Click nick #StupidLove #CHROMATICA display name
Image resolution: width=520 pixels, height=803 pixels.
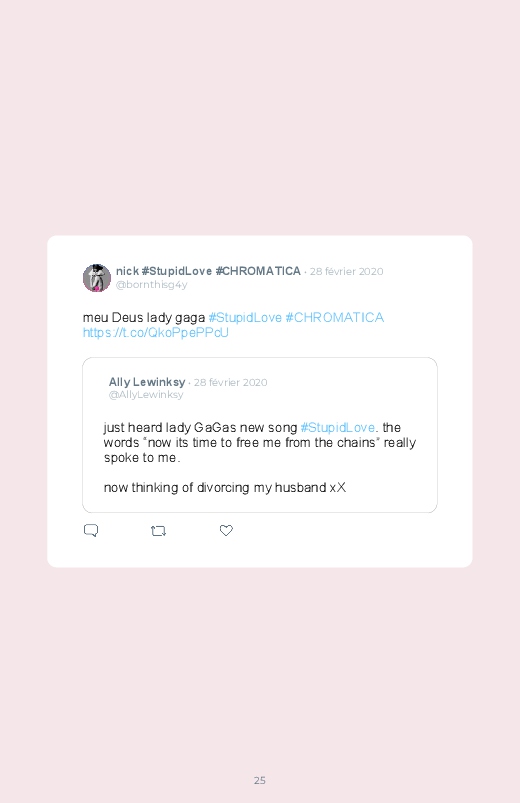coord(208,271)
